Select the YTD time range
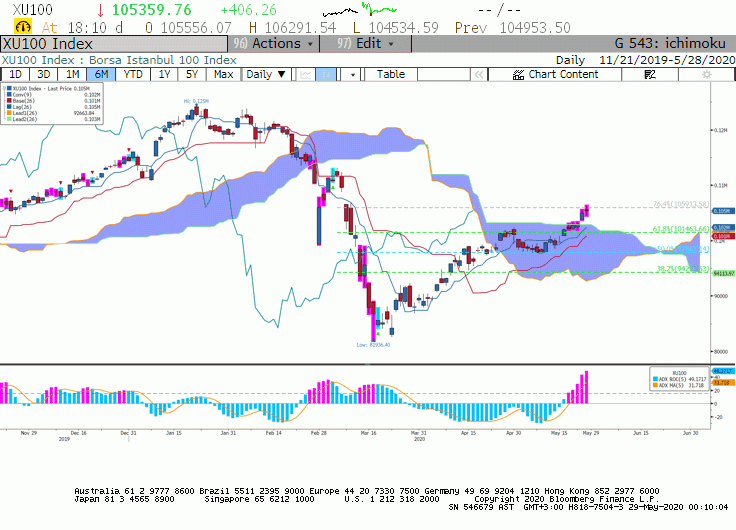Screen dimensions: 736x530 [x=133, y=74]
